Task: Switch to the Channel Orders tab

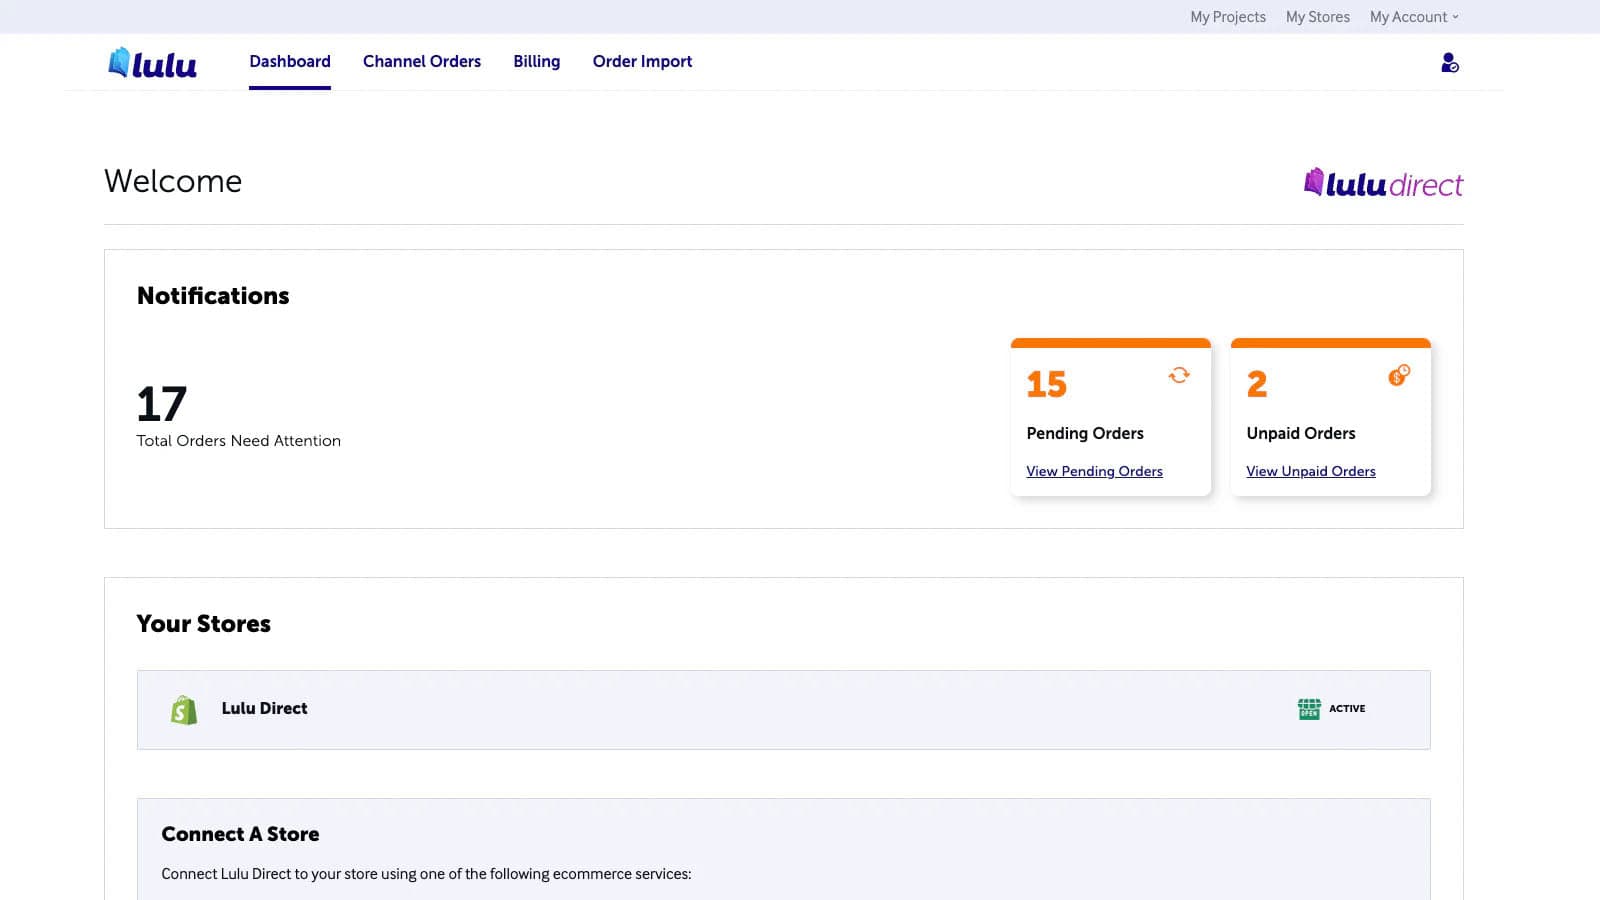Action: coord(422,62)
